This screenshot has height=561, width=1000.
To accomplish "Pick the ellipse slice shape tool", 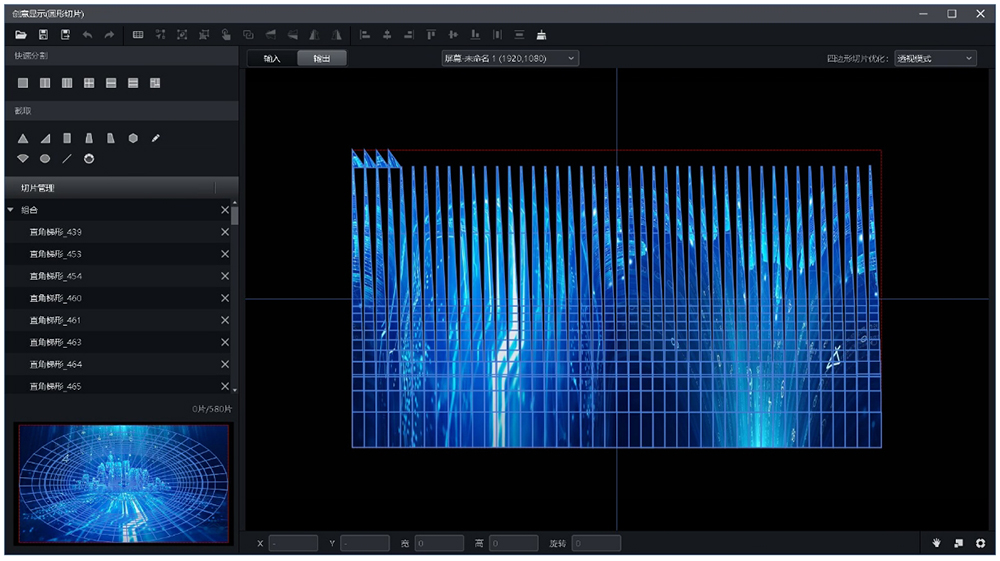I will (45, 159).
